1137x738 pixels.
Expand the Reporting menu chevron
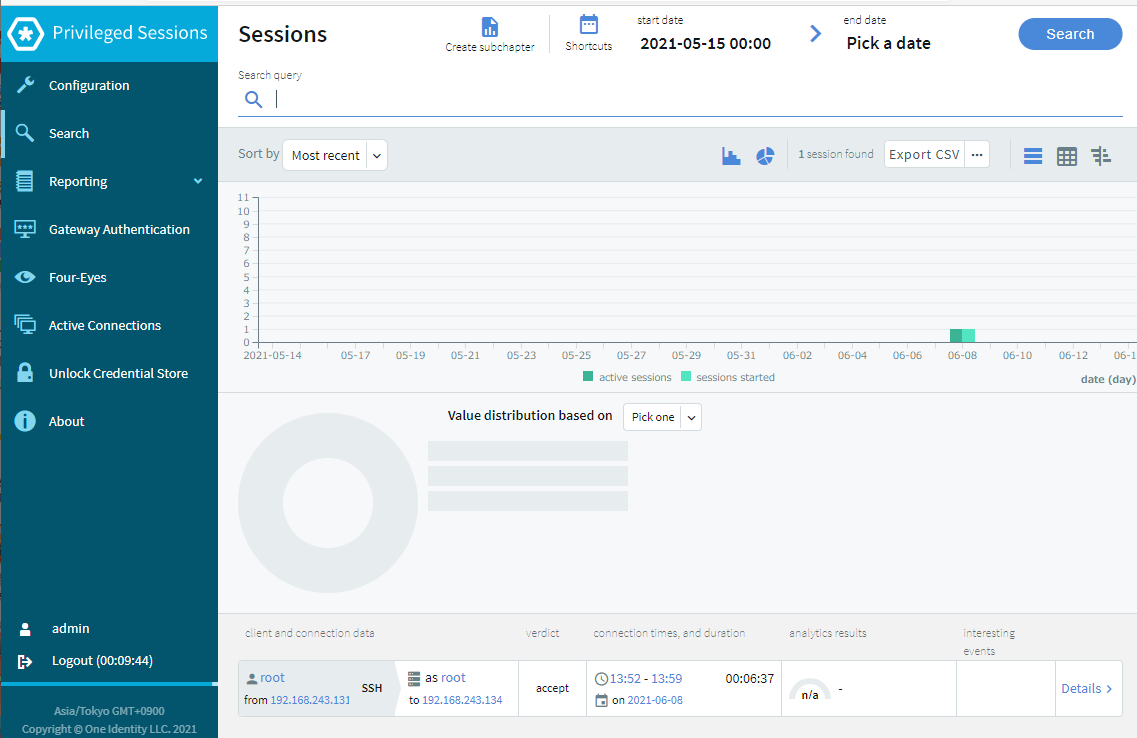(x=198, y=181)
